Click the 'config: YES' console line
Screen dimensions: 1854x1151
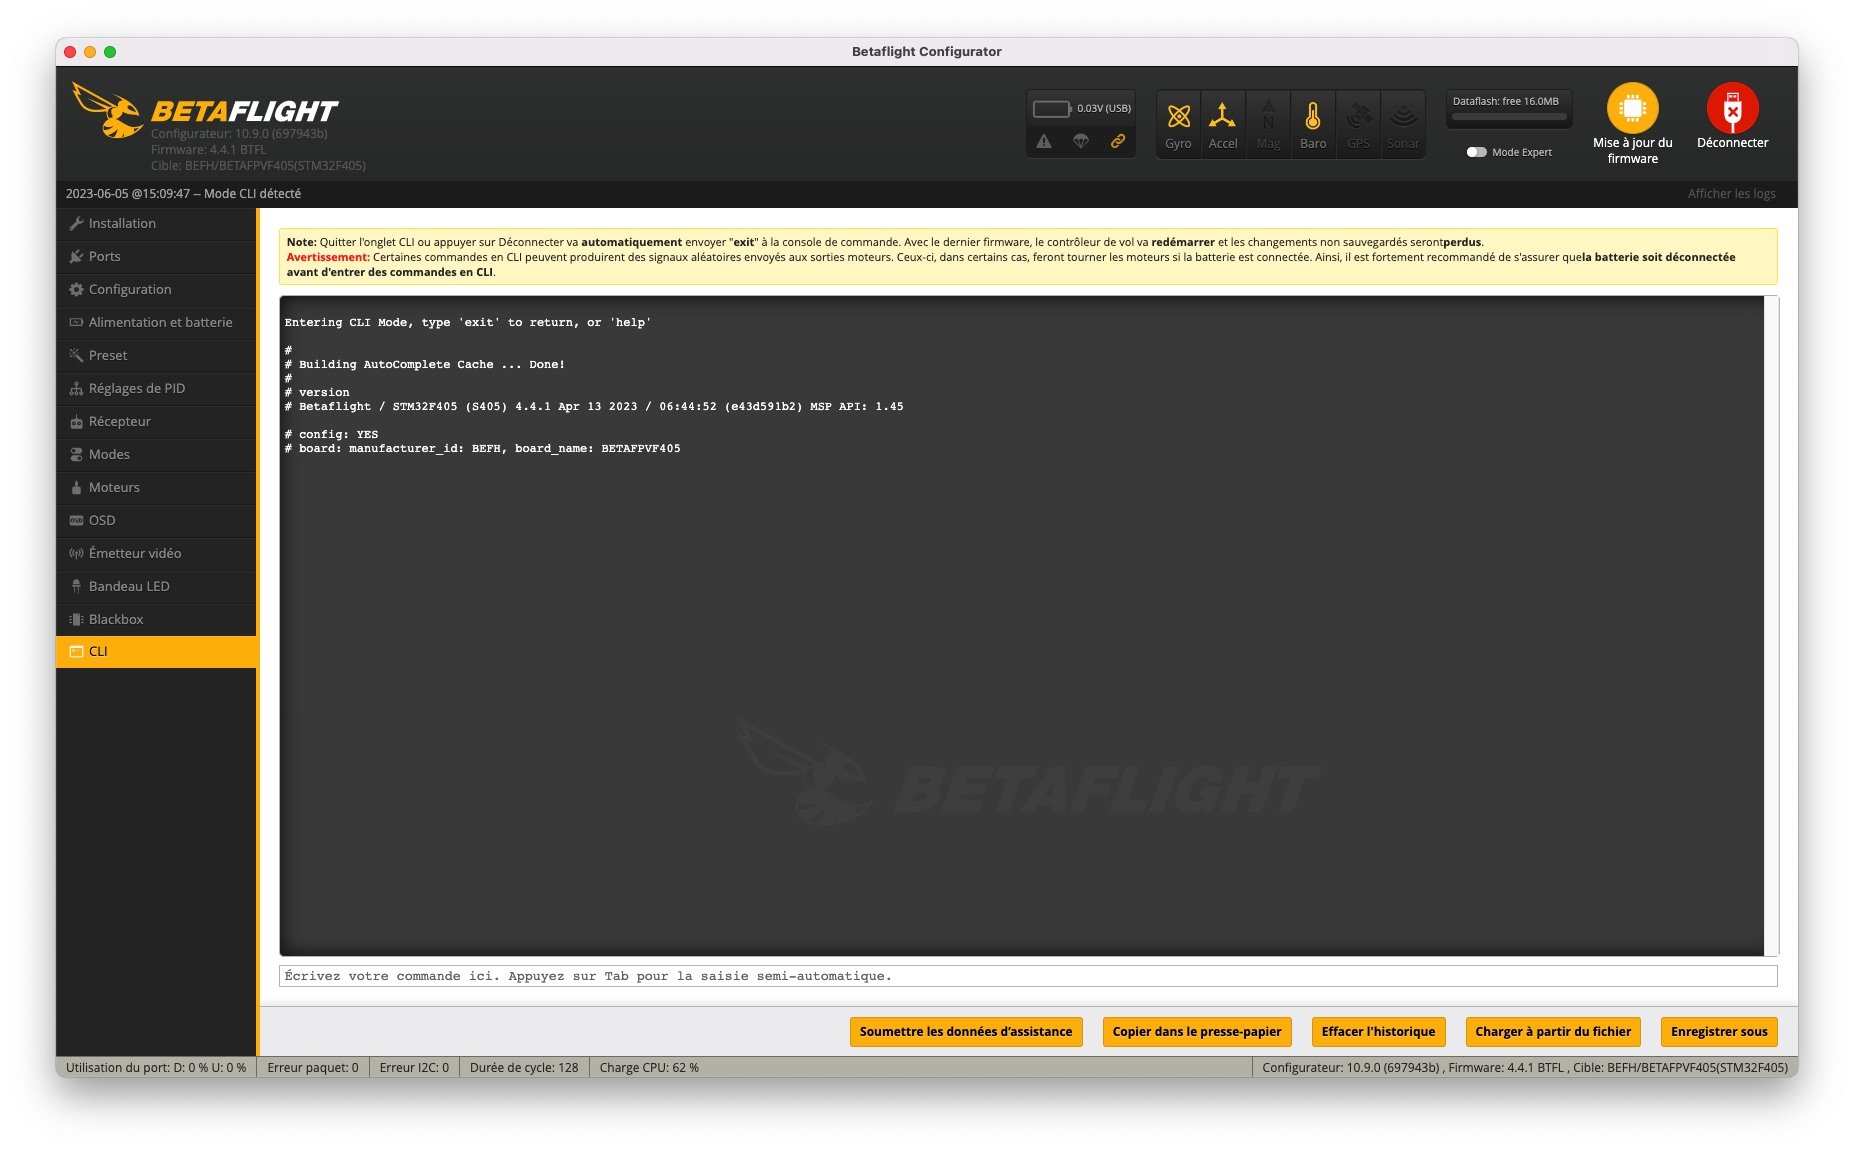[x=331, y=435]
